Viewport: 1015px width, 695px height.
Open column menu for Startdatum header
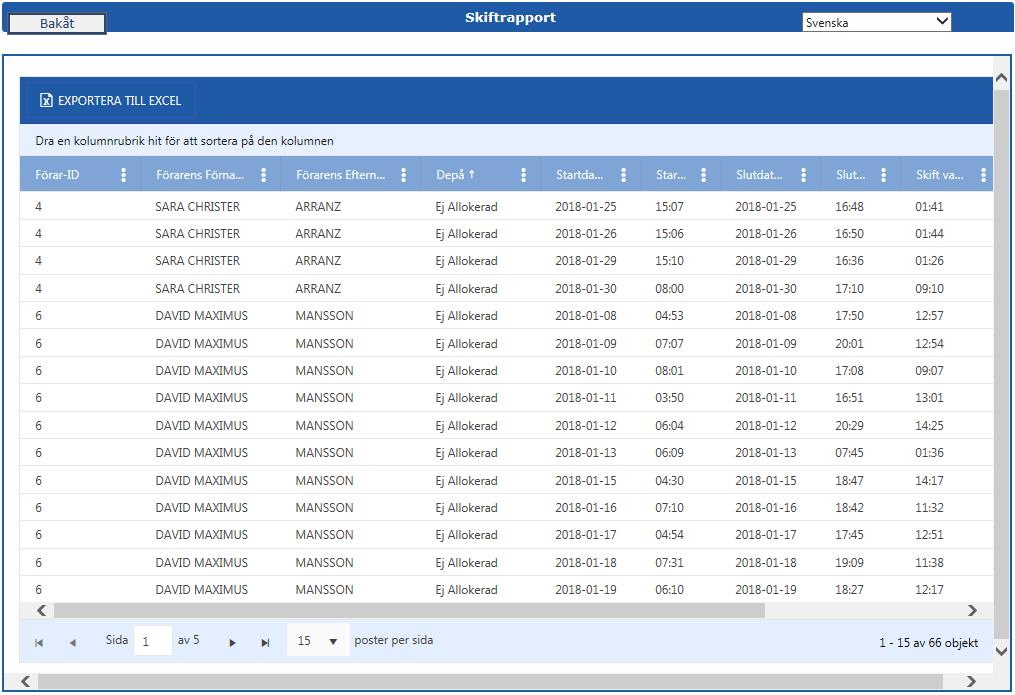[x=623, y=175]
